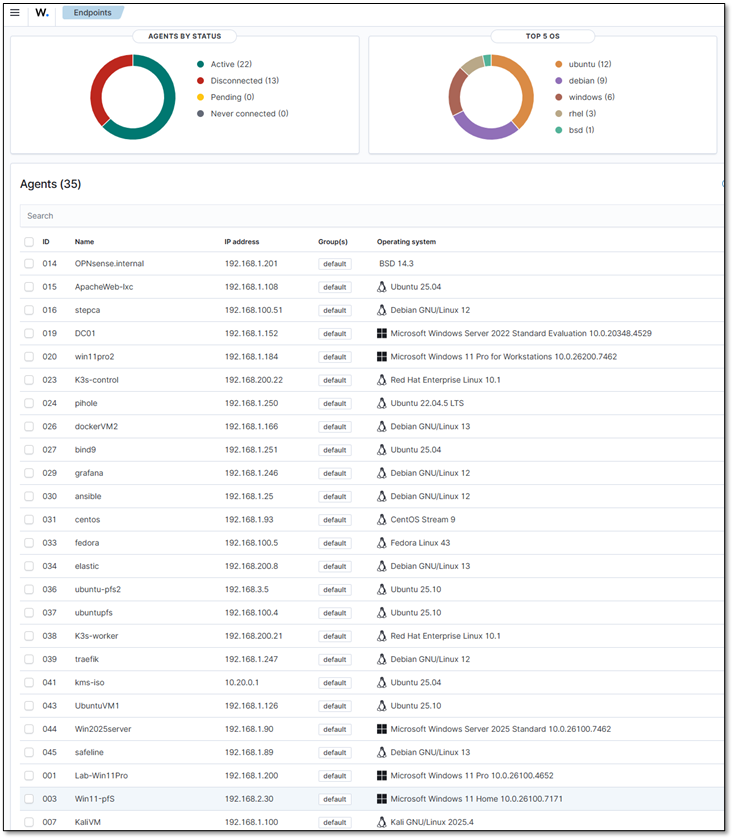This screenshot has width=734, height=840.
Task: Open the grafana agent name
Action: pos(89,474)
